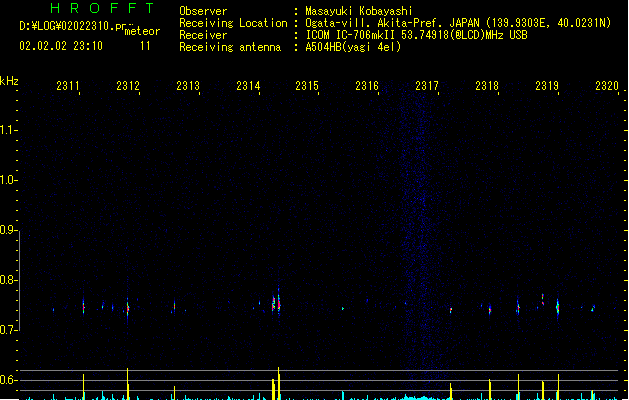Select the 2320 time marker
This screenshot has height=400, width=629.
point(607,86)
